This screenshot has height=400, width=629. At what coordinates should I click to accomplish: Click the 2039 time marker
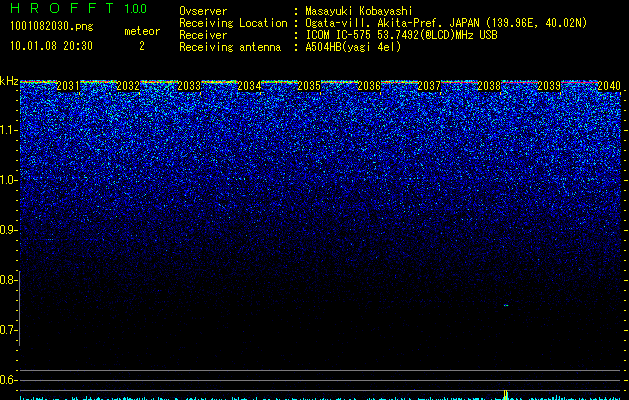549,86
